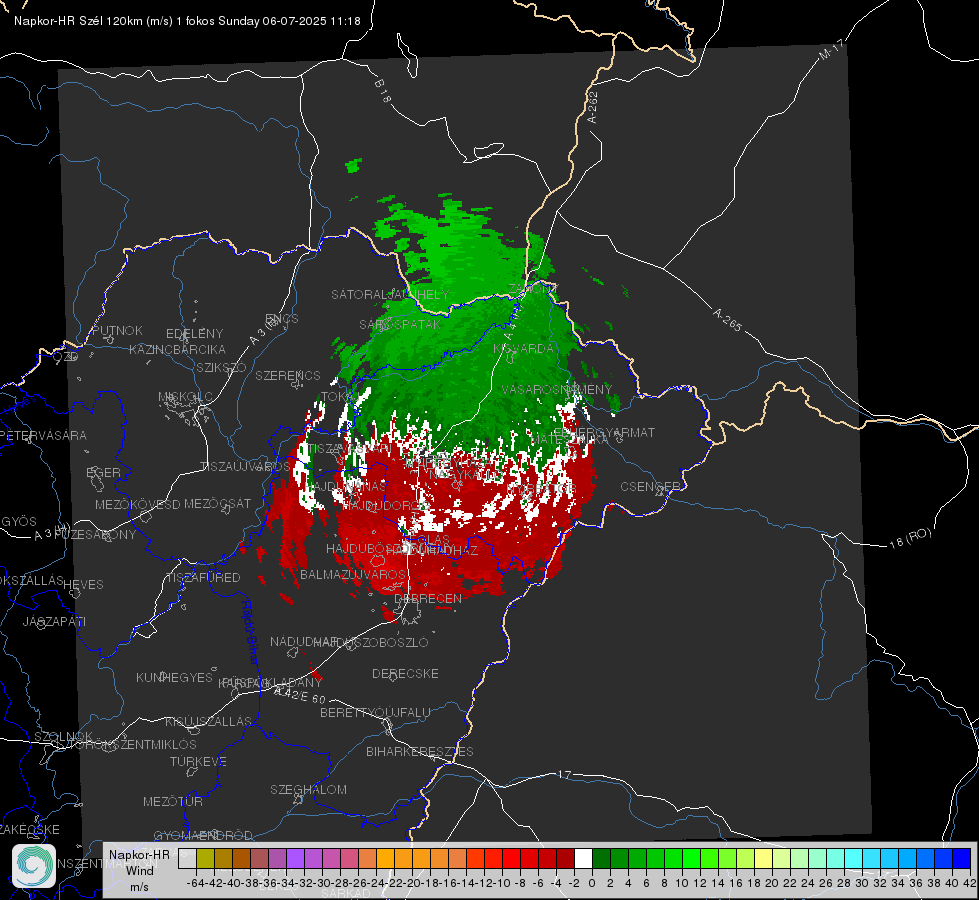The width and height of the screenshot is (979, 900).
Task: Click the SÁROSPATAK city label
Action: click(x=400, y=325)
